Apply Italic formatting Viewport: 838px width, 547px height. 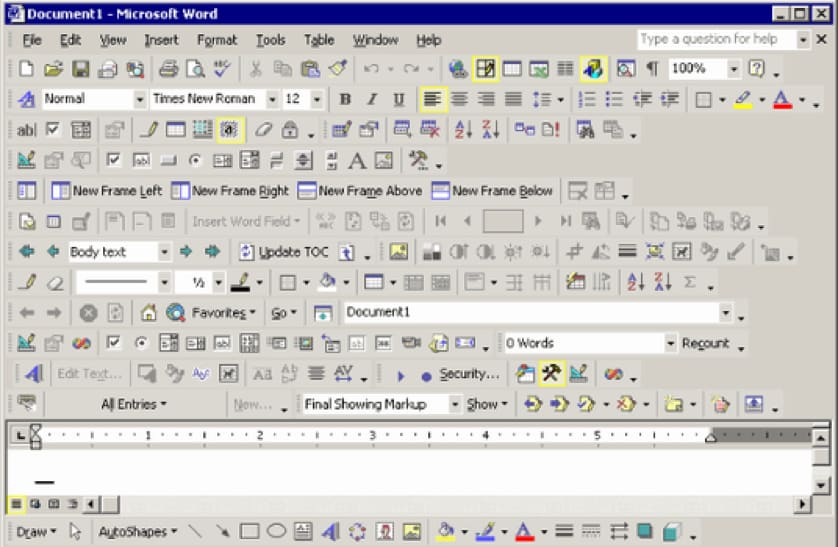click(372, 99)
